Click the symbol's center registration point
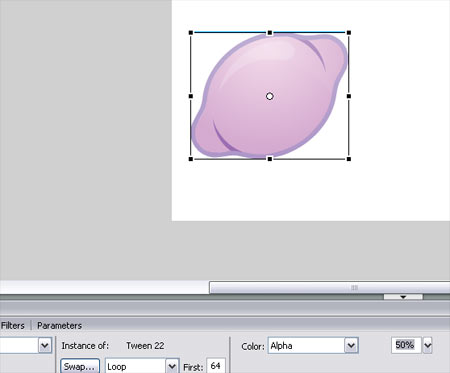The width and height of the screenshot is (450, 373). click(x=270, y=96)
